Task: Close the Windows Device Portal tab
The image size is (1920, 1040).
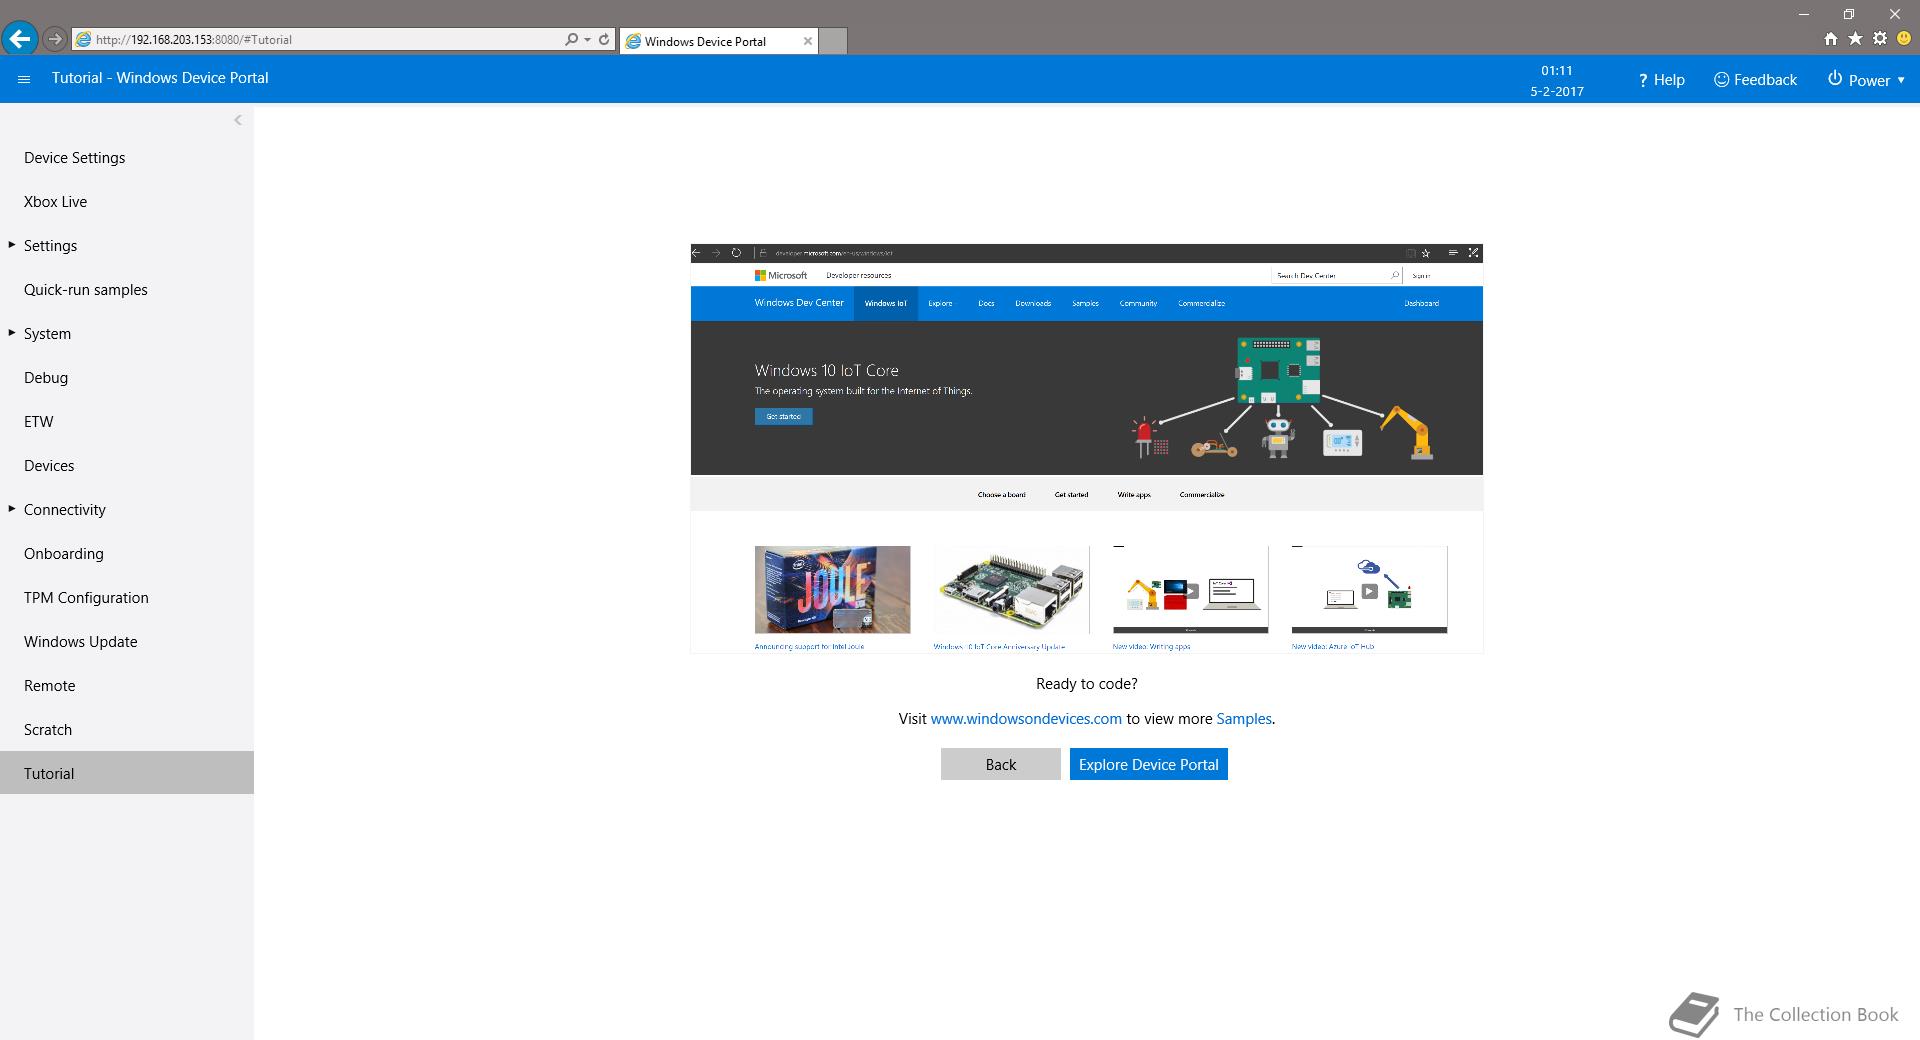Action: [807, 41]
